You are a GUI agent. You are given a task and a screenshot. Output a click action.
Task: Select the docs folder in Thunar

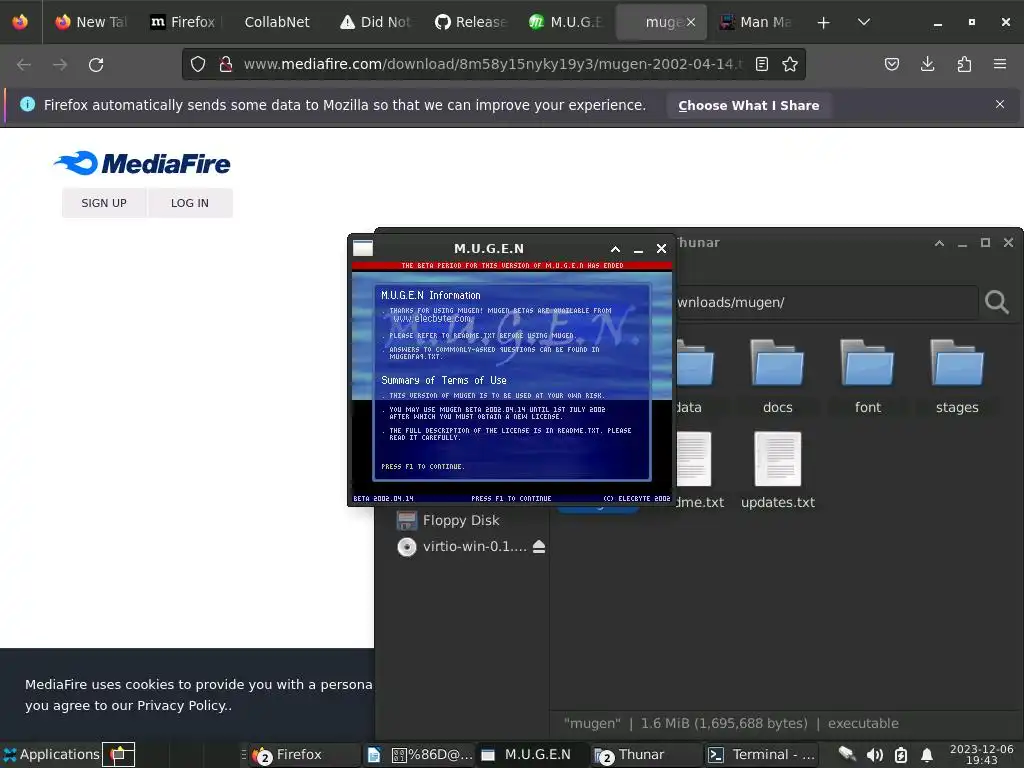pyautogui.click(x=777, y=377)
